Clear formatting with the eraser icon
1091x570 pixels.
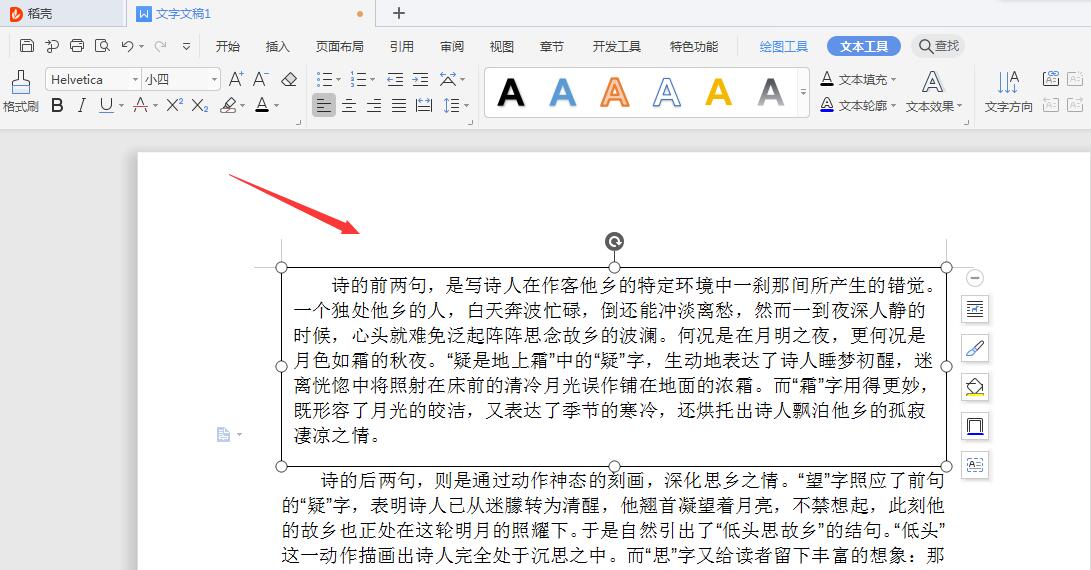289,79
